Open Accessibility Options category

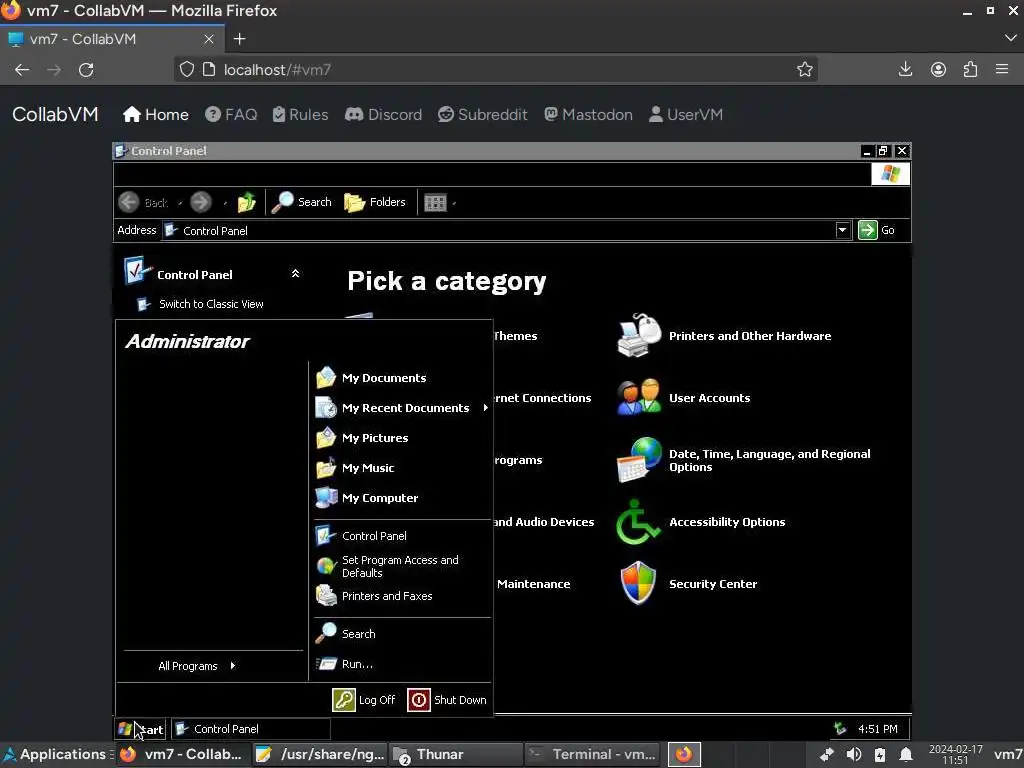coord(701,522)
